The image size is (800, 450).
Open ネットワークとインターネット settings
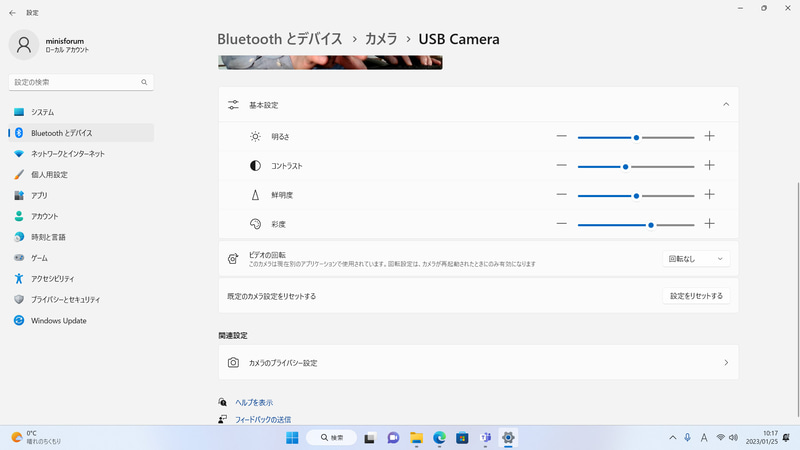pos(81,154)
